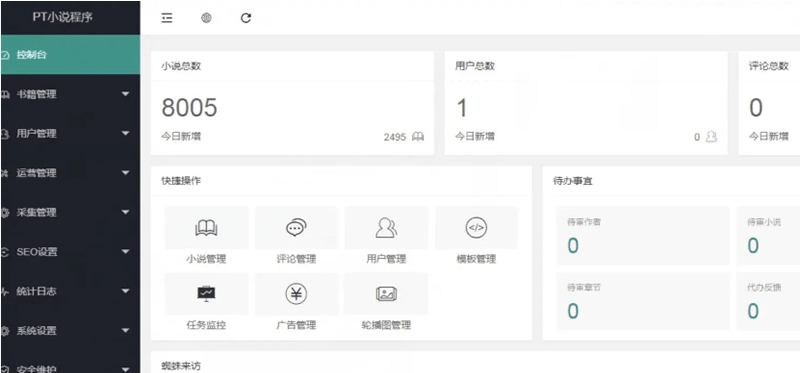Click the 书籍管理 sidebar book icon

pyautogui.click(x=5, y=94)
